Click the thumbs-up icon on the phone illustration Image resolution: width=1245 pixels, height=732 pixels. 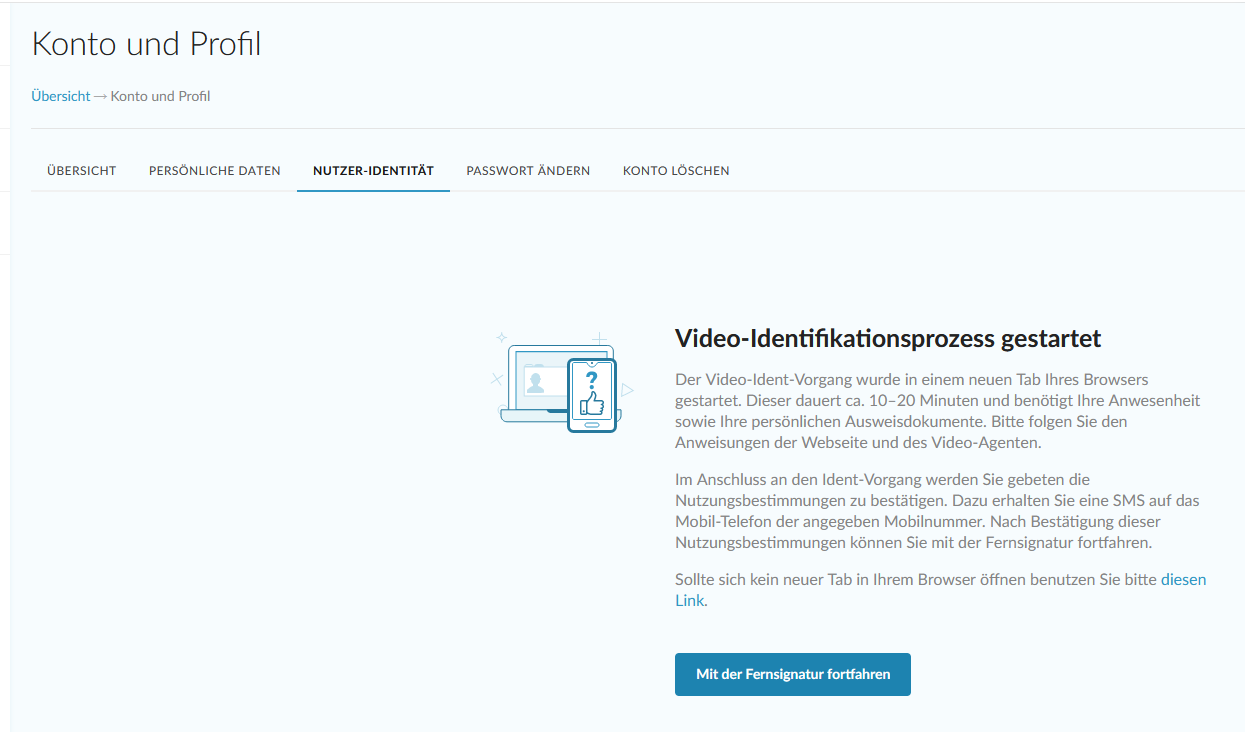tap(592, 403)
